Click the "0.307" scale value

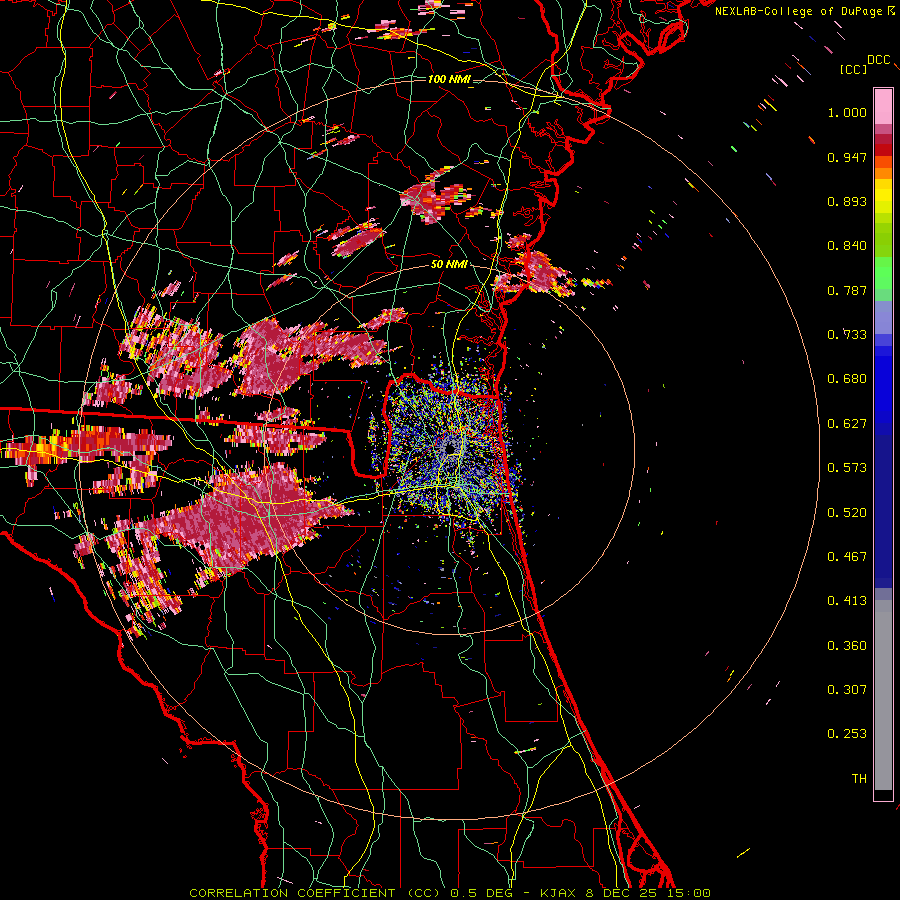point(847,690)
